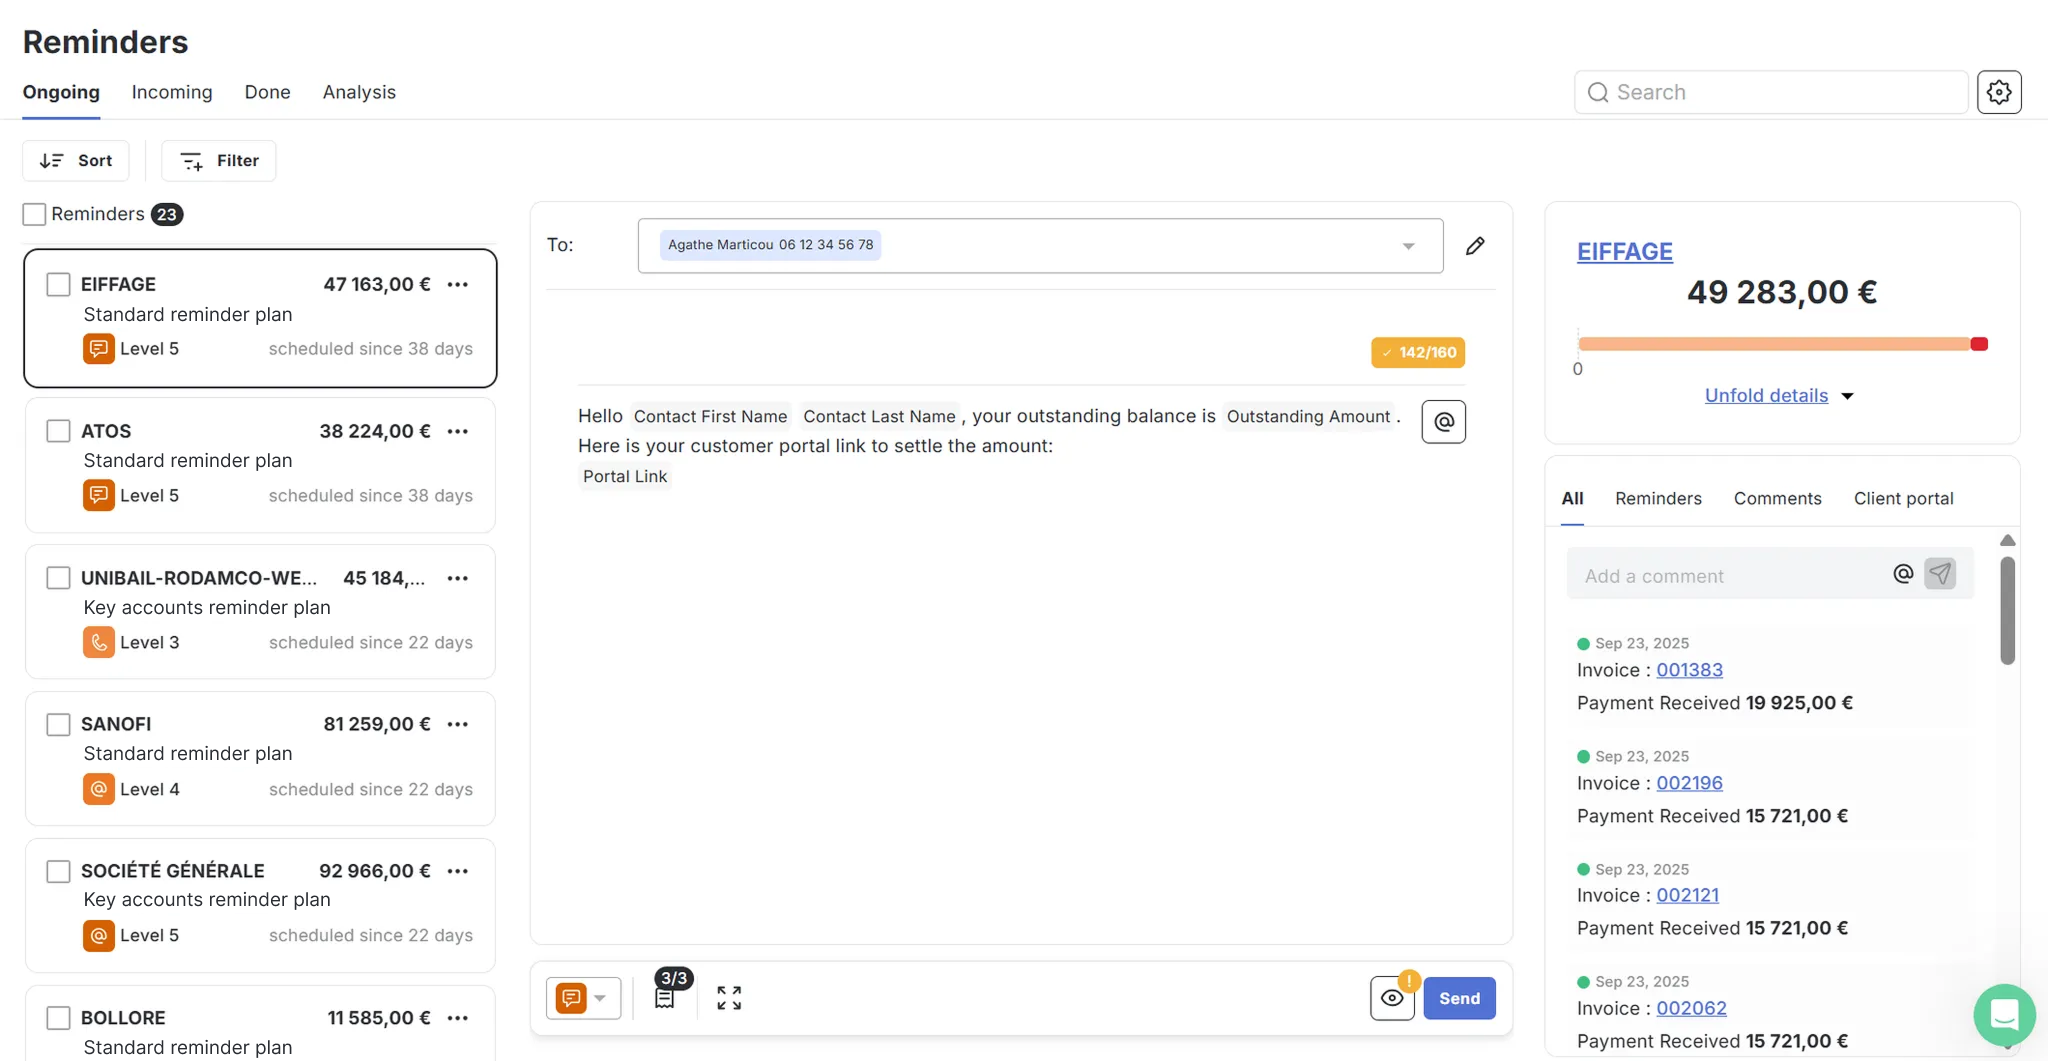Switch to the Analysis tab
Viewport: 2048px width, 1061px height.
point(359,92)
